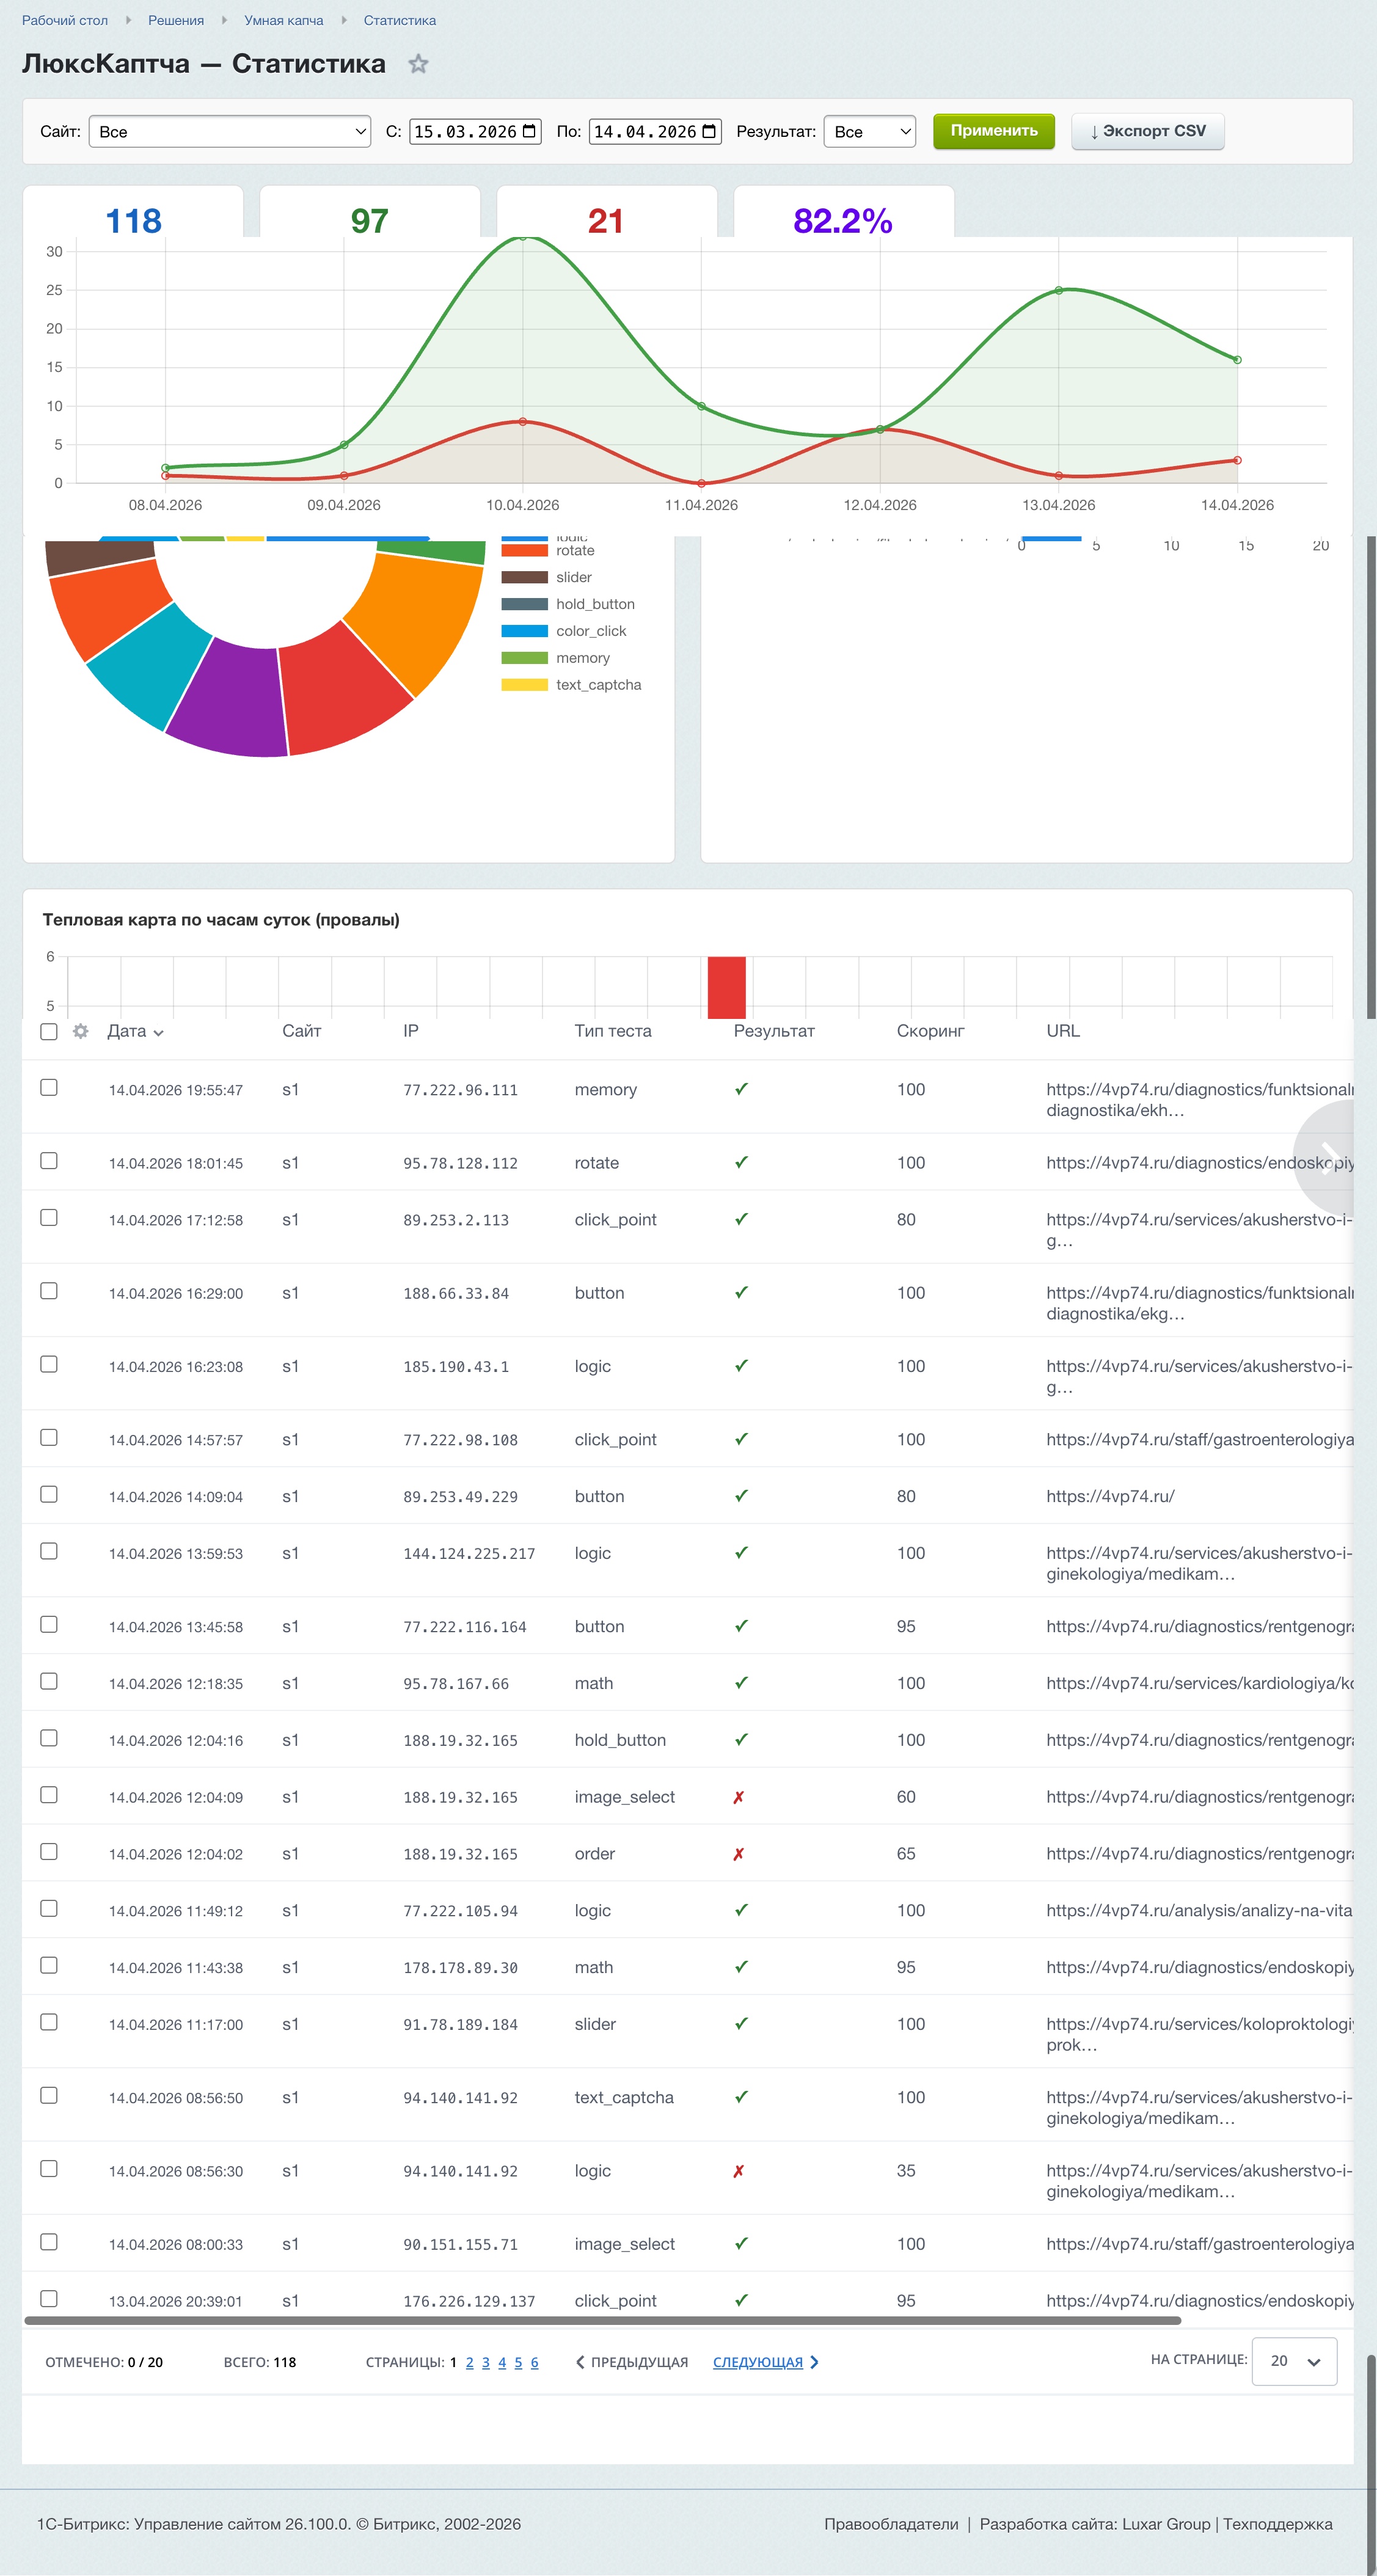Sort by Дата column arrow
The width and height of the screenshot is (1377, 2576).
click(x=158, y=1033)
